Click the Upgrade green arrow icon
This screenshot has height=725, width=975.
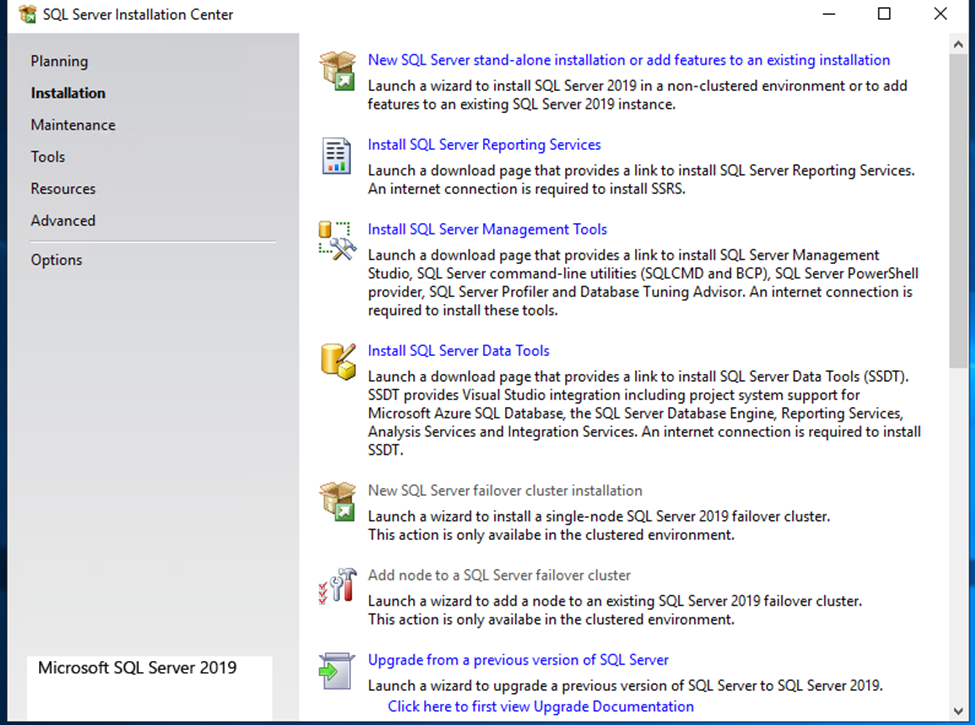click(x=336, y=671)
